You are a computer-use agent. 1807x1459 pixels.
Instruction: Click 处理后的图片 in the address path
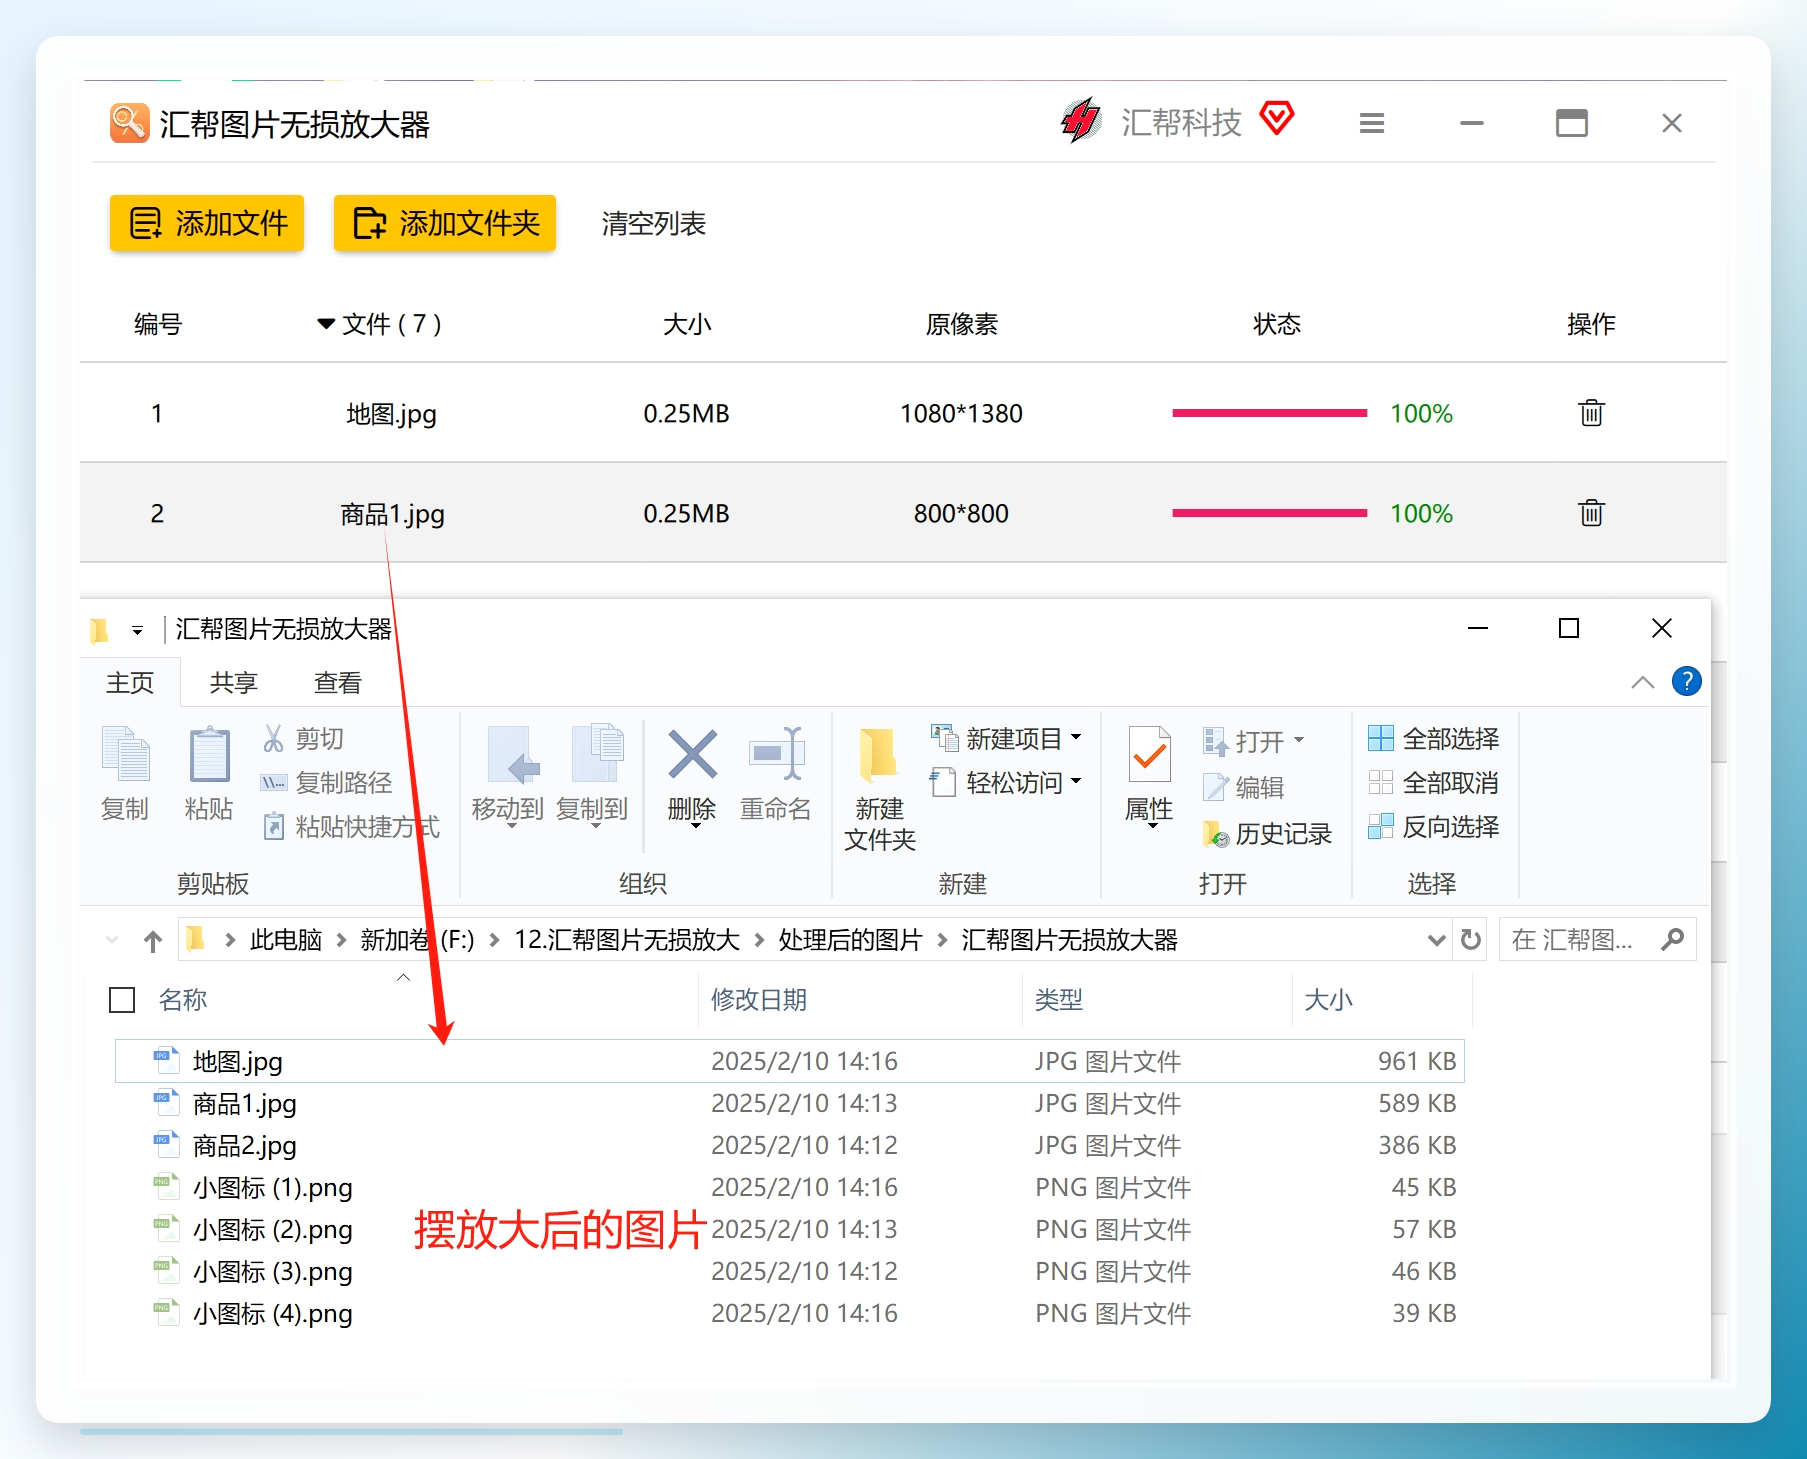tap(850, 940)
